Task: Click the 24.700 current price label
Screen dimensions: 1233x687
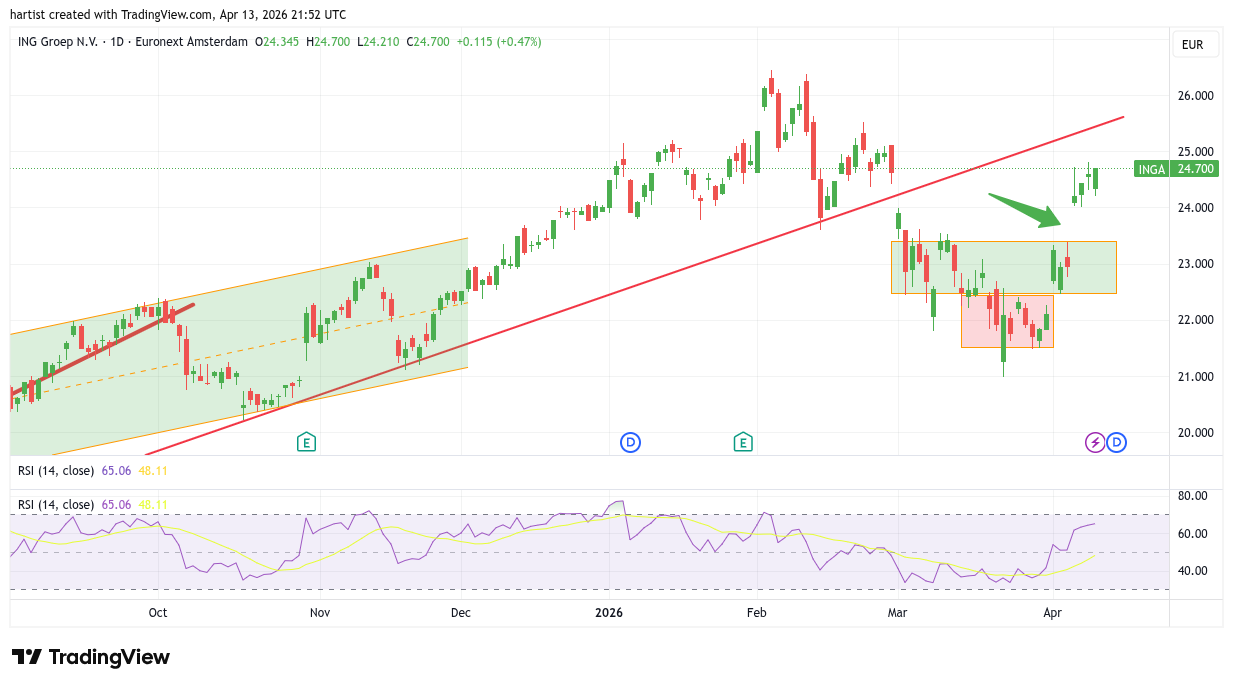Action: 1196,169
